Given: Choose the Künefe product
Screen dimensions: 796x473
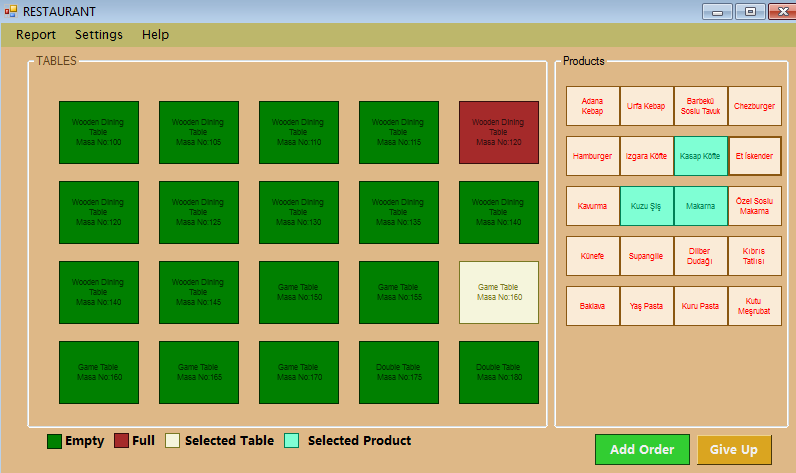Looking at the screenshot, I should [x=592, y=256].
